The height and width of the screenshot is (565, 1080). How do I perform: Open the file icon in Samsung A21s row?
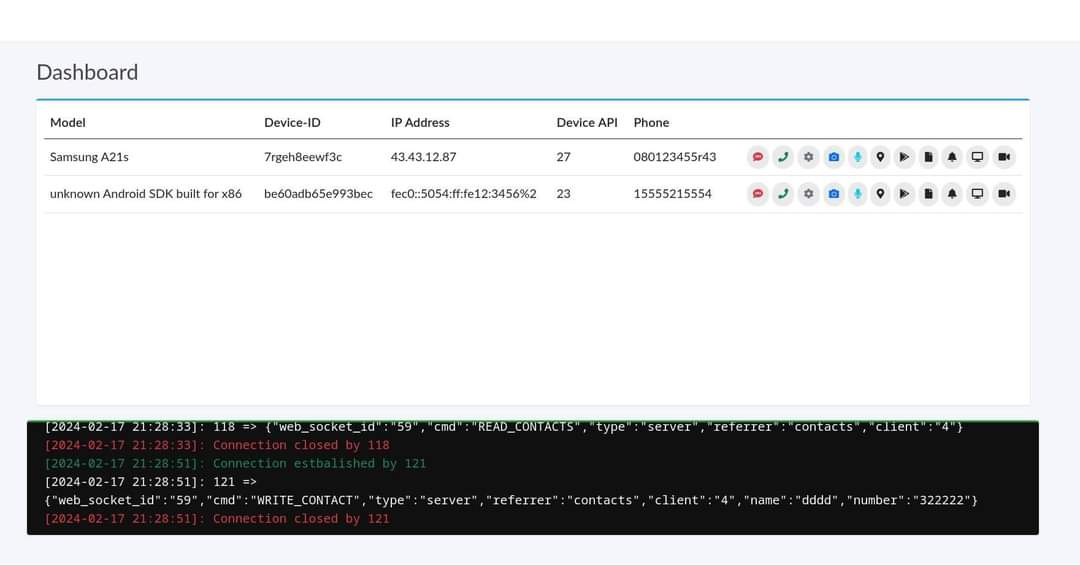[x=928, y=157]
